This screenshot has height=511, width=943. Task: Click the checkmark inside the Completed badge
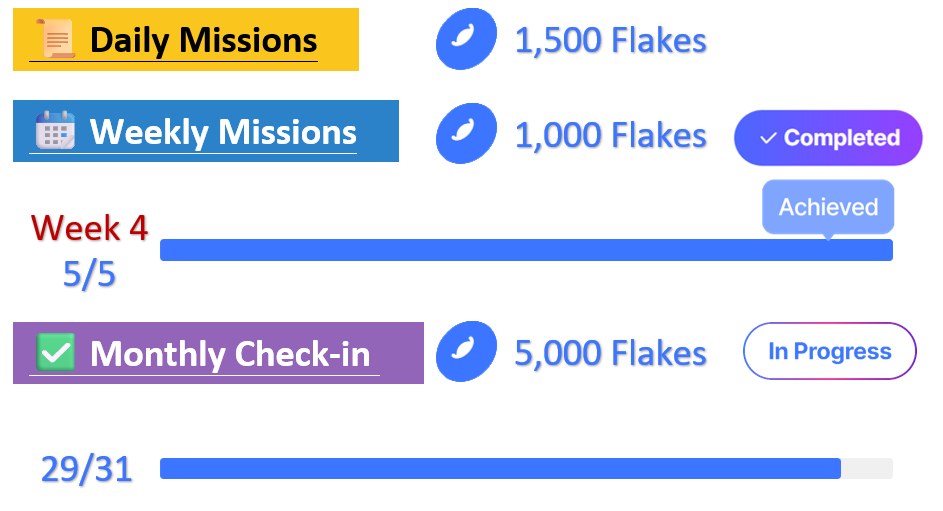(x=768, y=138)
